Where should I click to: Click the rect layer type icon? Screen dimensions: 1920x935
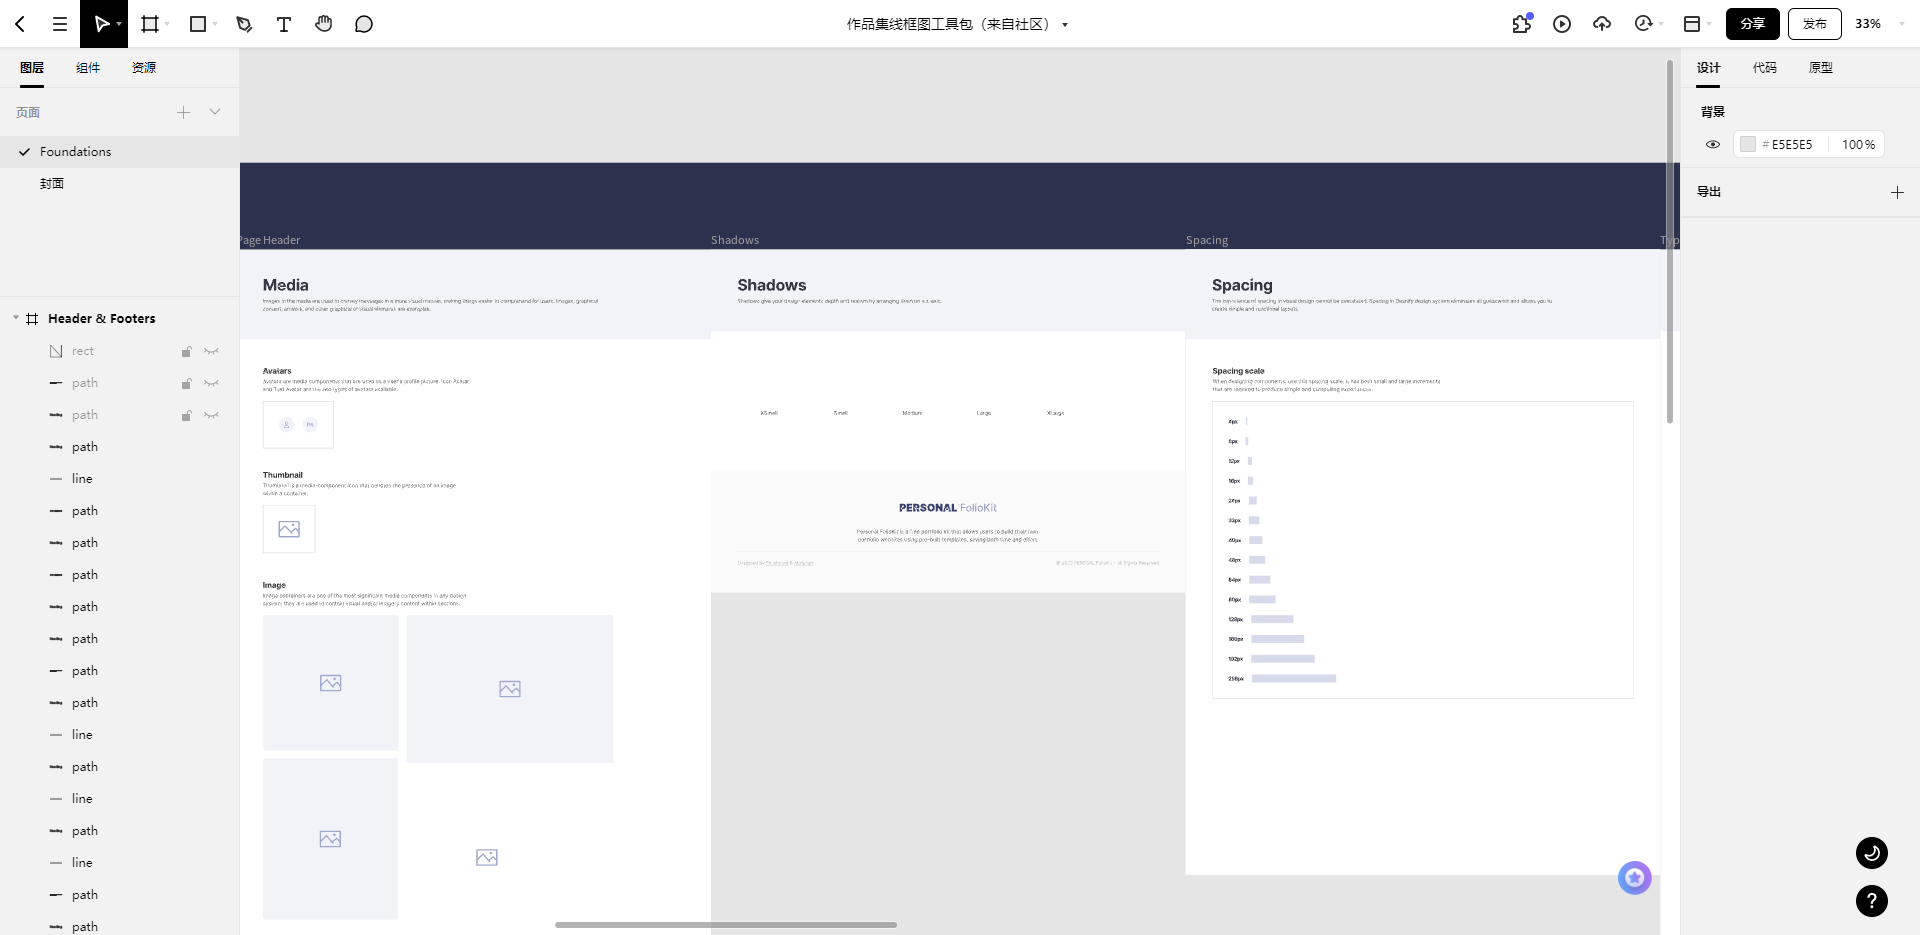(56, 351)
